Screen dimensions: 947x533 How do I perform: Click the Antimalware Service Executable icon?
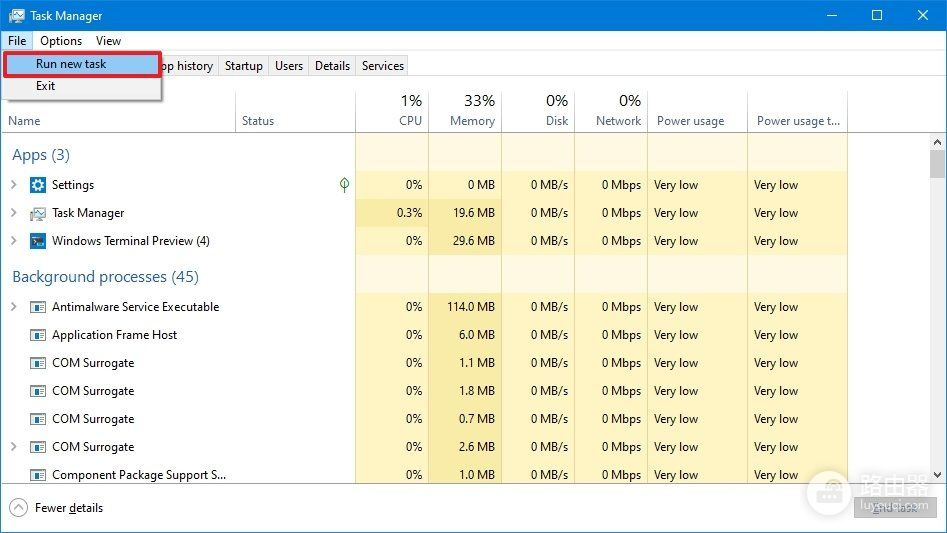point(37,307)
